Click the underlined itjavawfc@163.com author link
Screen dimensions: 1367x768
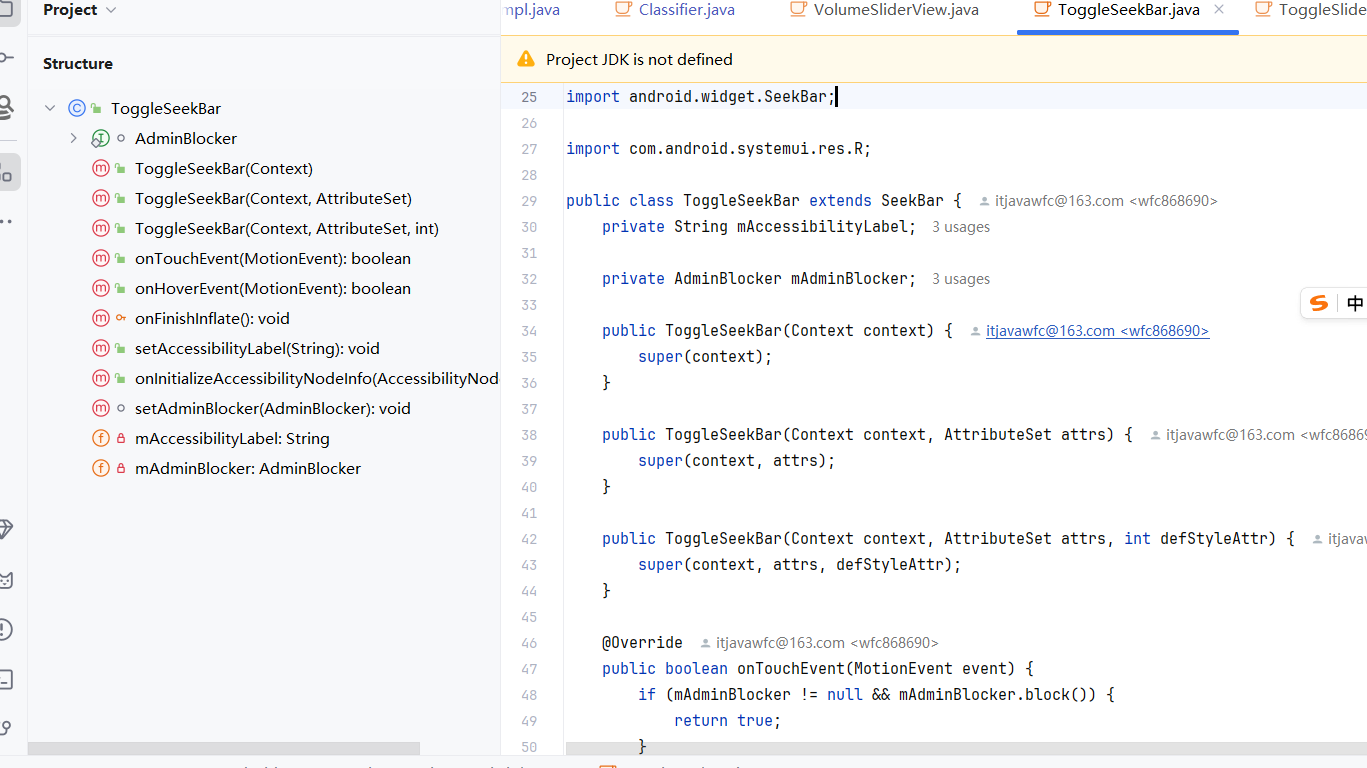click(x=1097, y=331)
